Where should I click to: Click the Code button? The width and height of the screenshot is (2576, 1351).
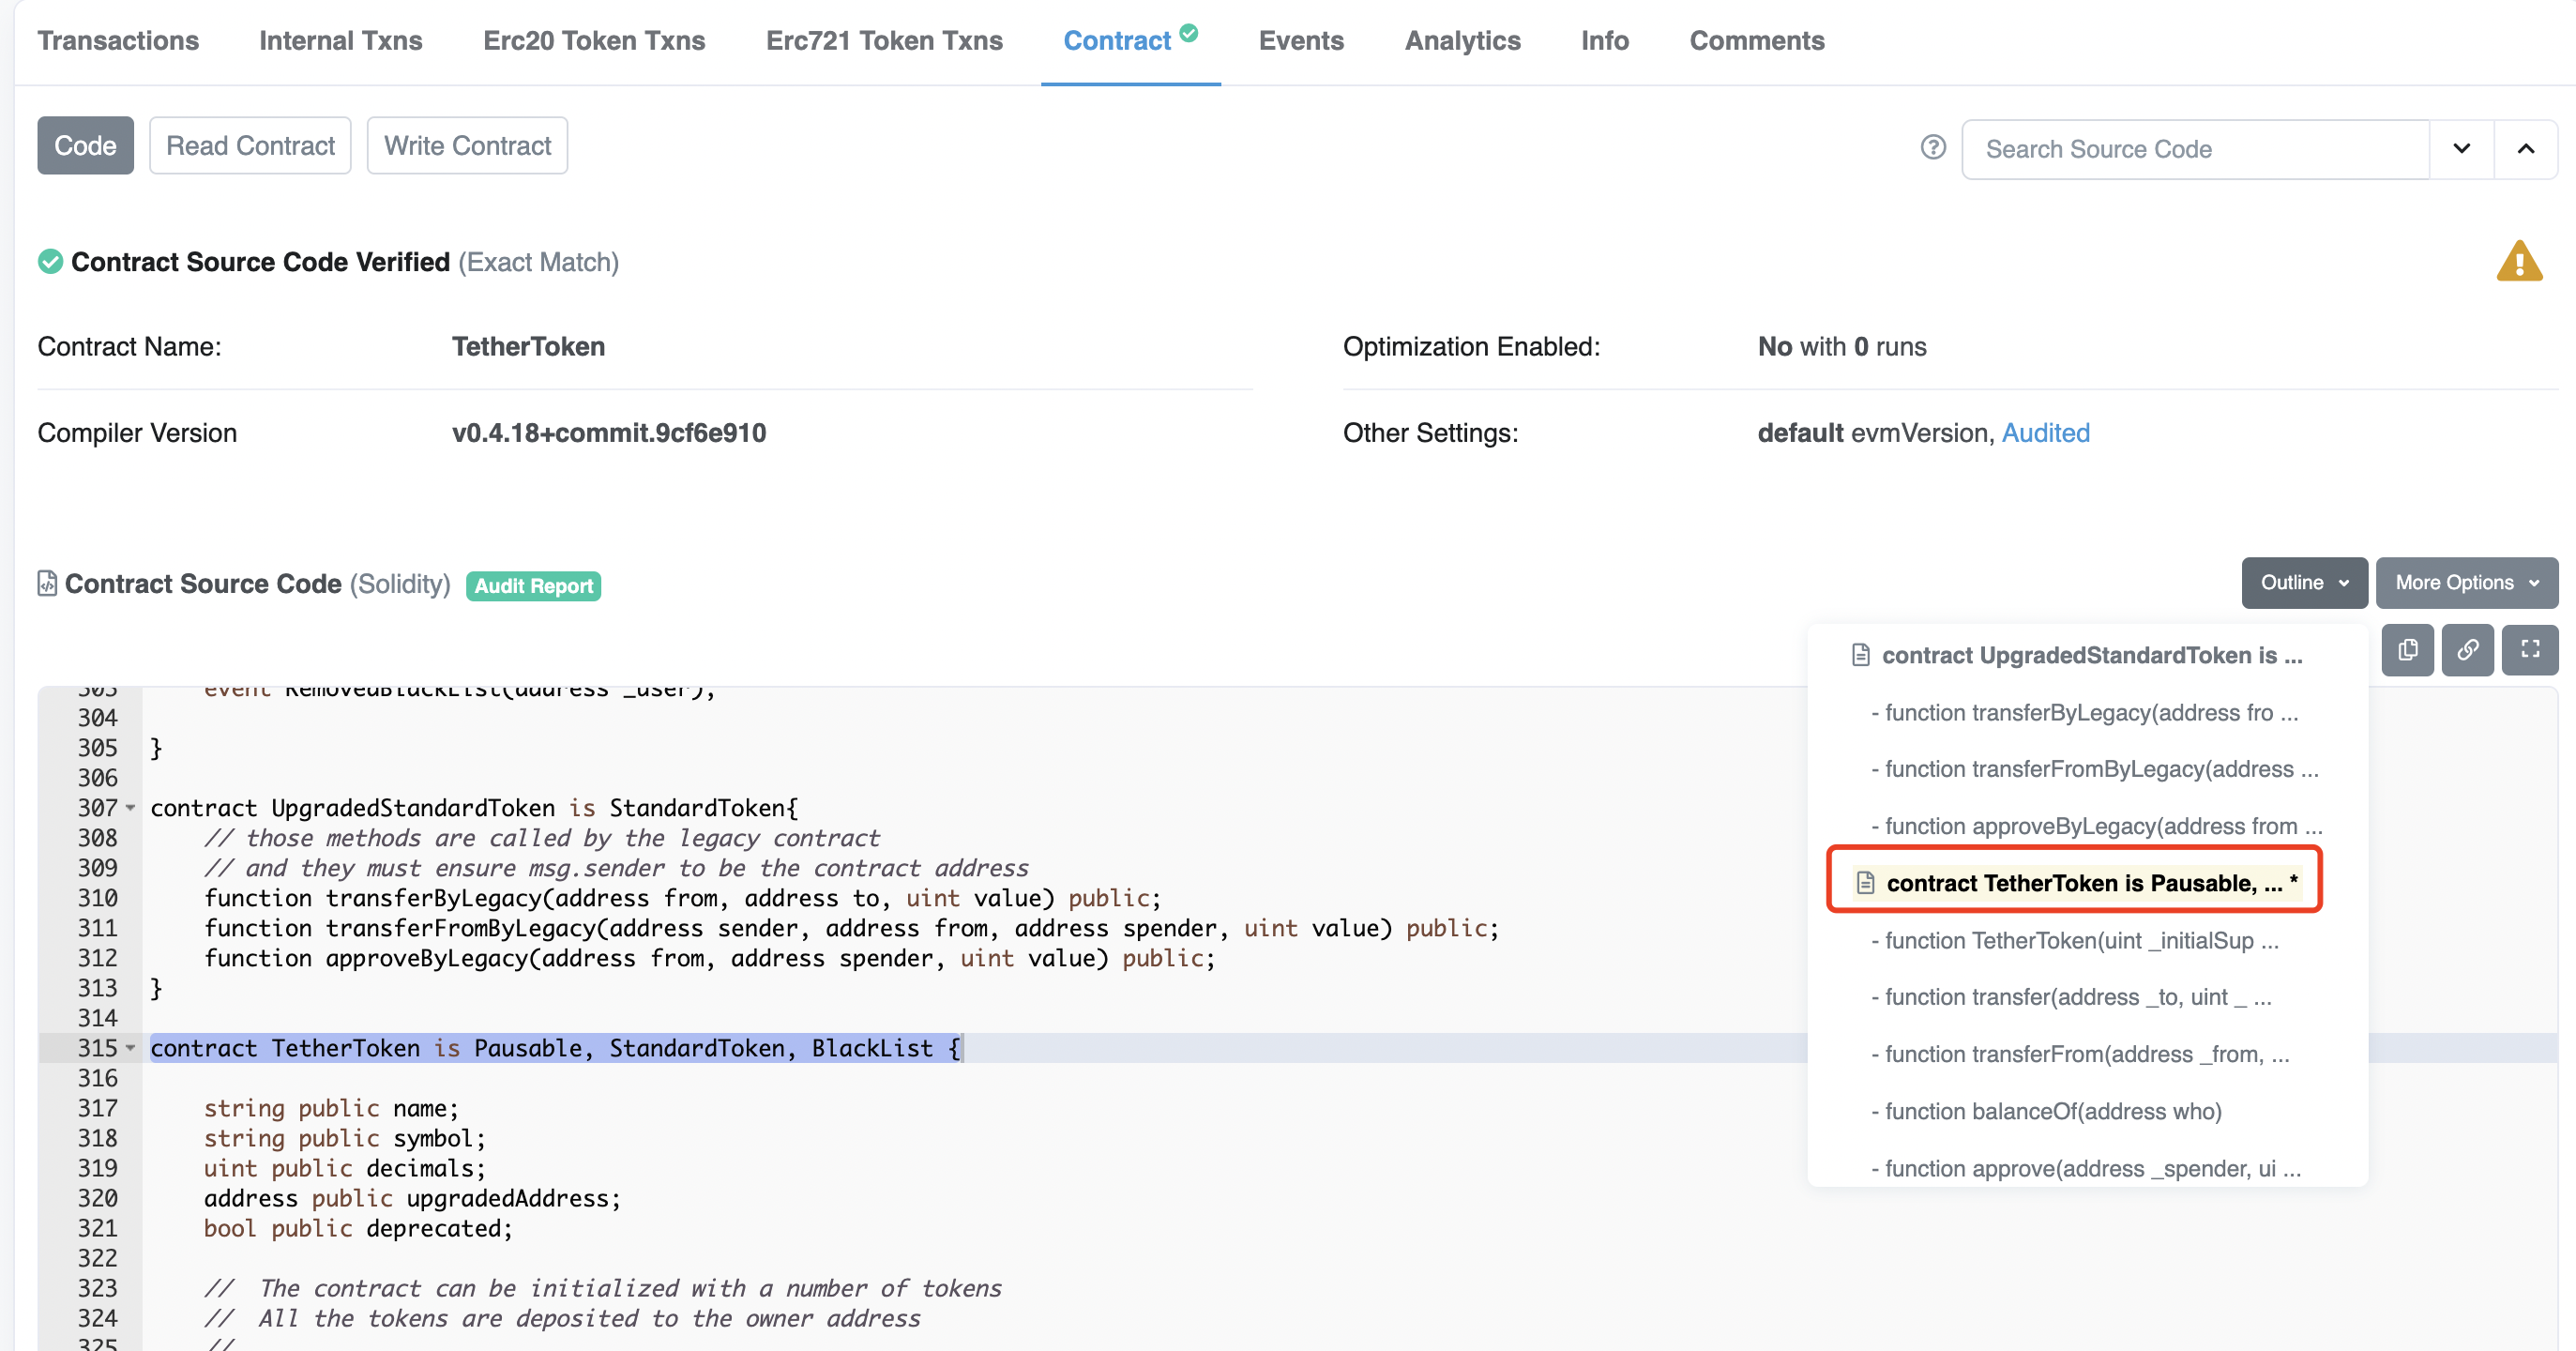click(x=85, y=146)
